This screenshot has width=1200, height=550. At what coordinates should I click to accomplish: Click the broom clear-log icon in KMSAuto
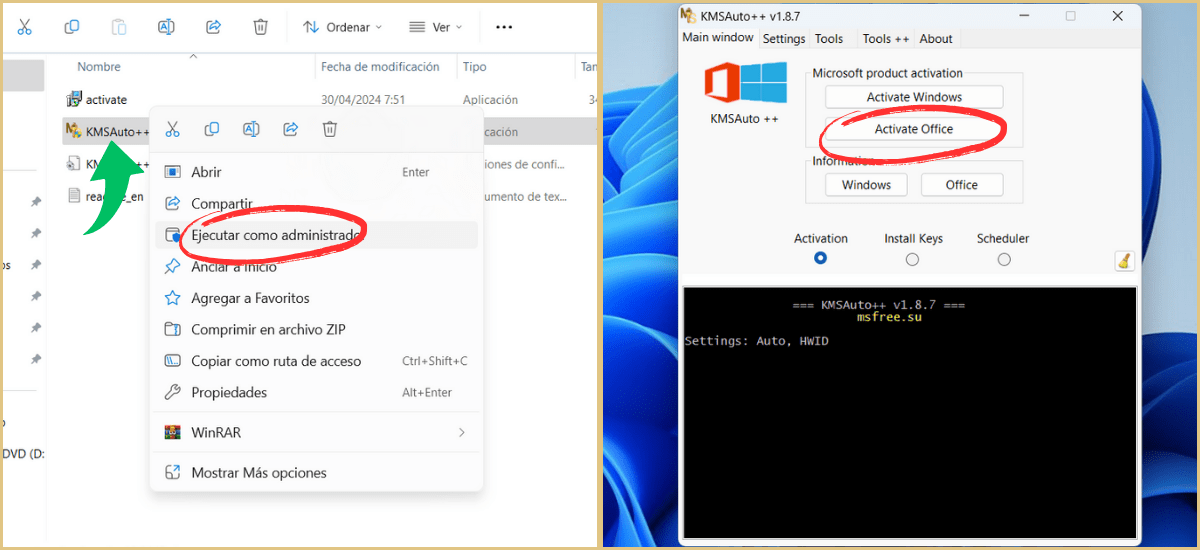[1124, 261]
